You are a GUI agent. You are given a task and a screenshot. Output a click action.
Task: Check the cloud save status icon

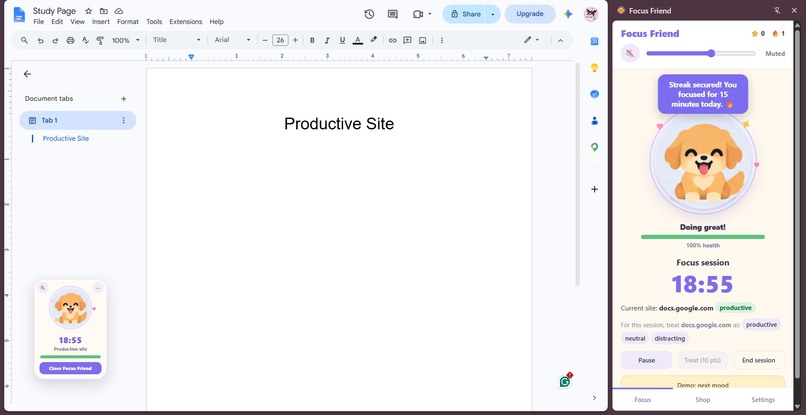[x=119, y=11]
